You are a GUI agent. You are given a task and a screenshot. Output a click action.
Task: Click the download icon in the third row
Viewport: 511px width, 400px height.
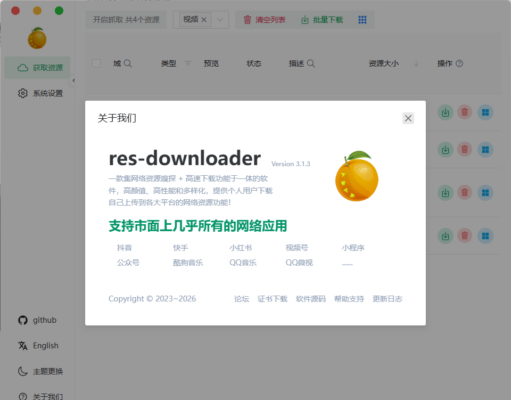pyautogui.click(x=445, y=193)
